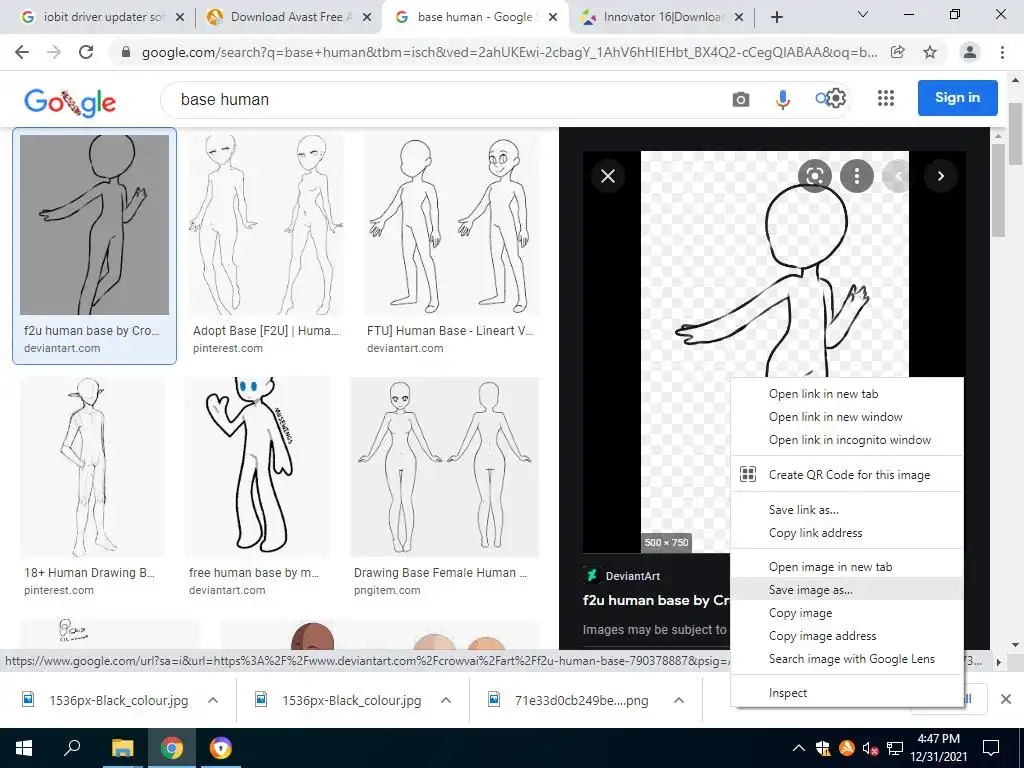The width and height of the screenshot is (1024, 768).
Task: Show hidden system tray icons
Action: [798, 748]
